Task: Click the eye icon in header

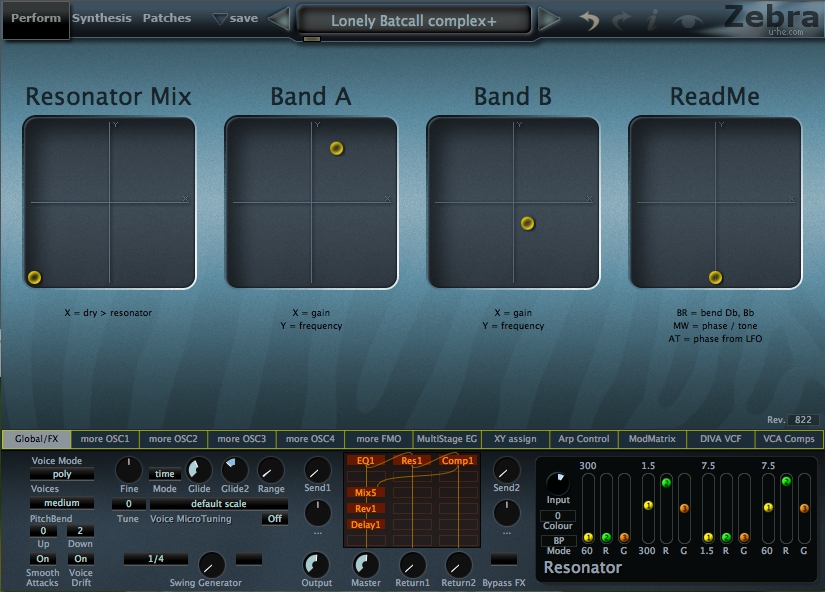Action: 687,20
